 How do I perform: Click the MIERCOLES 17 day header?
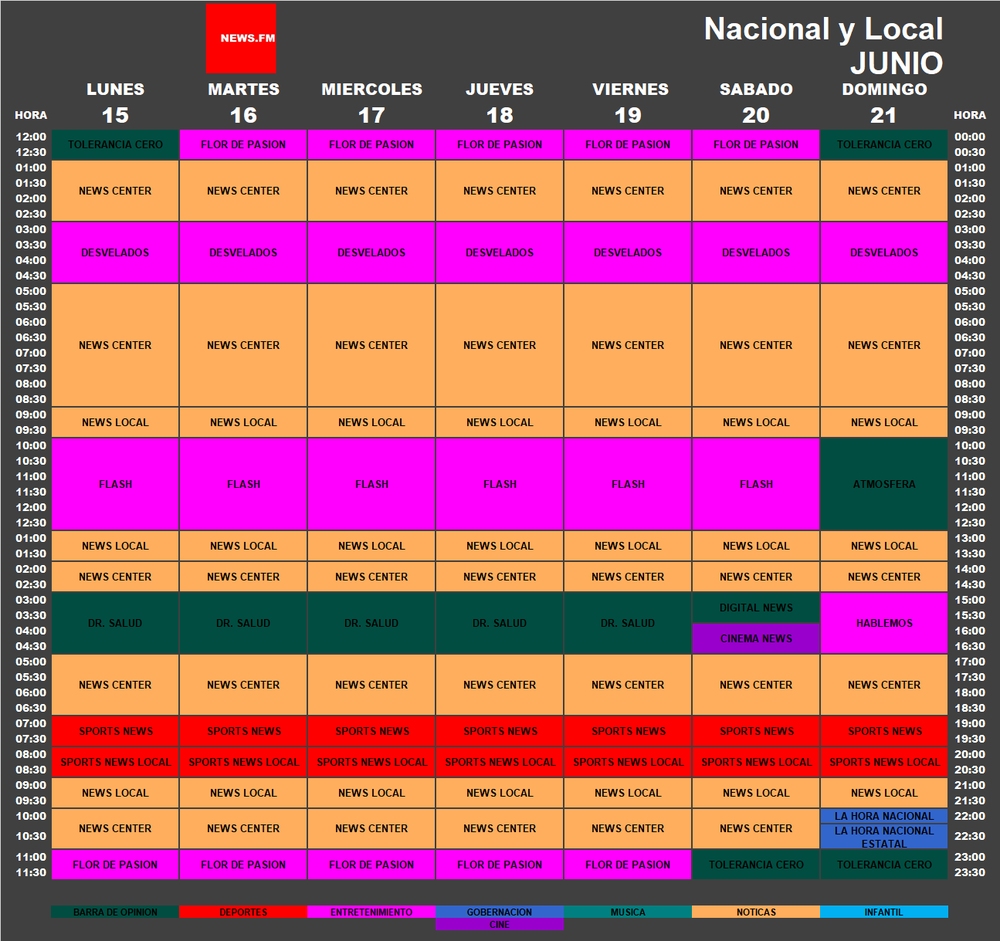tap(371, 98)
